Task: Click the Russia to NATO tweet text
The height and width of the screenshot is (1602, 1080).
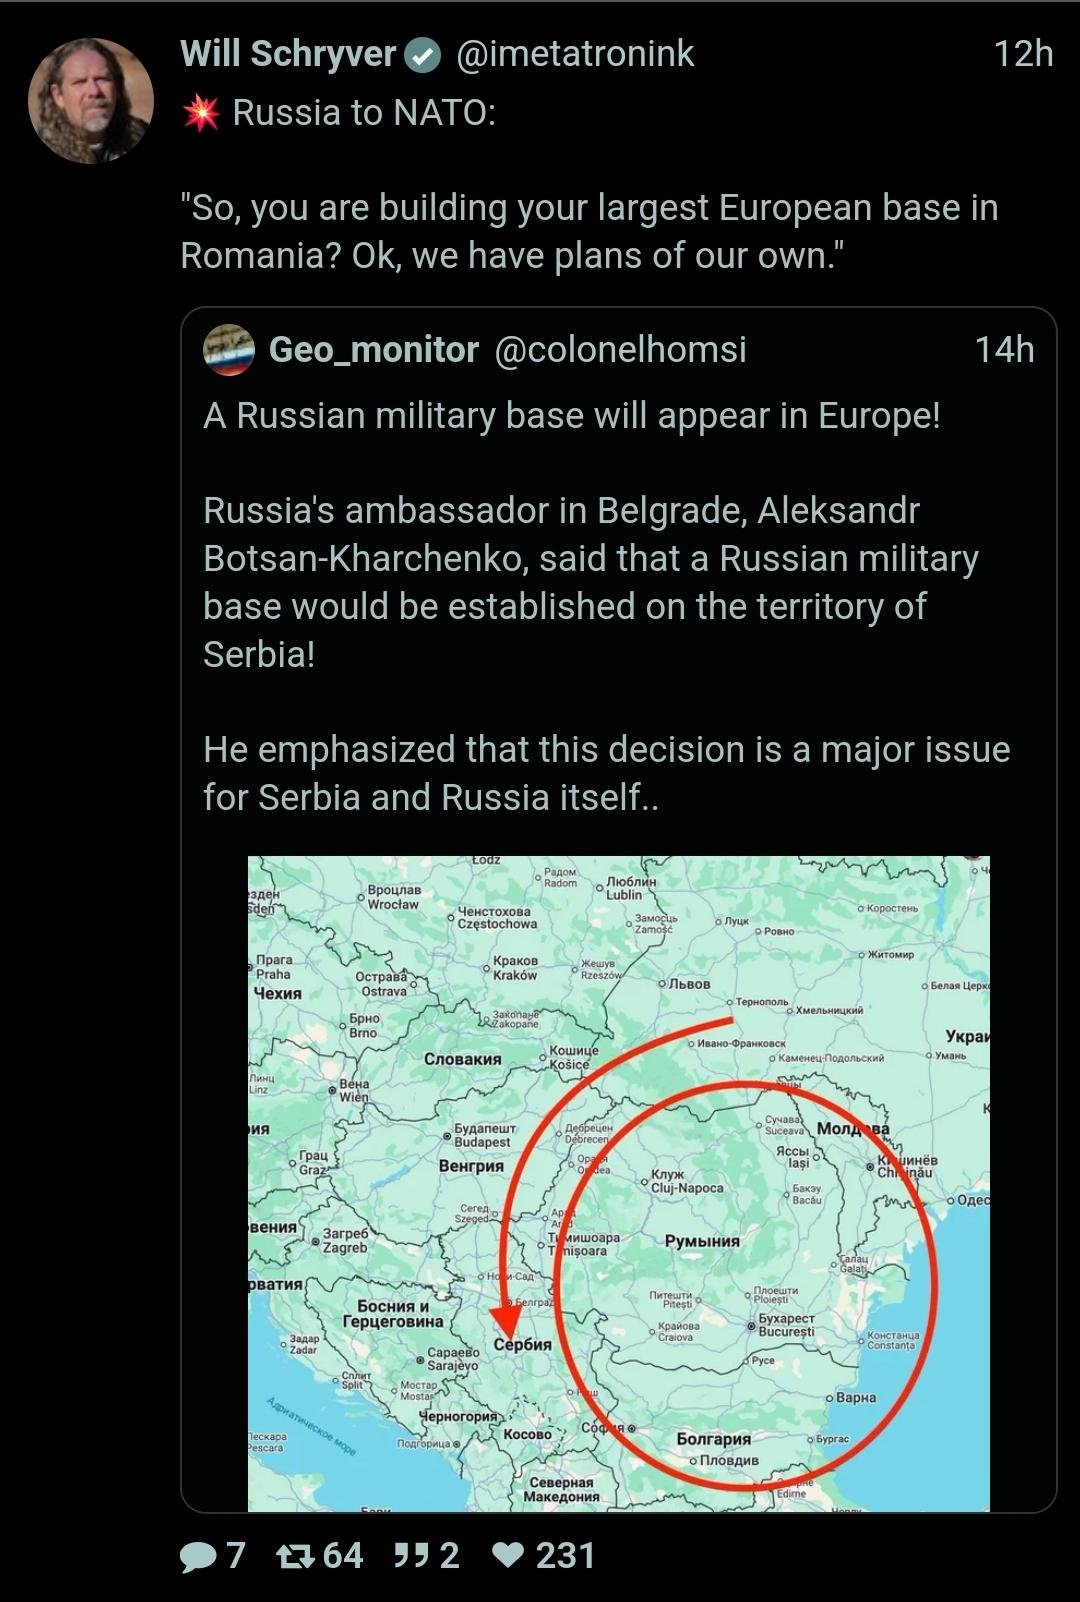Action: [x=589, y=232]
